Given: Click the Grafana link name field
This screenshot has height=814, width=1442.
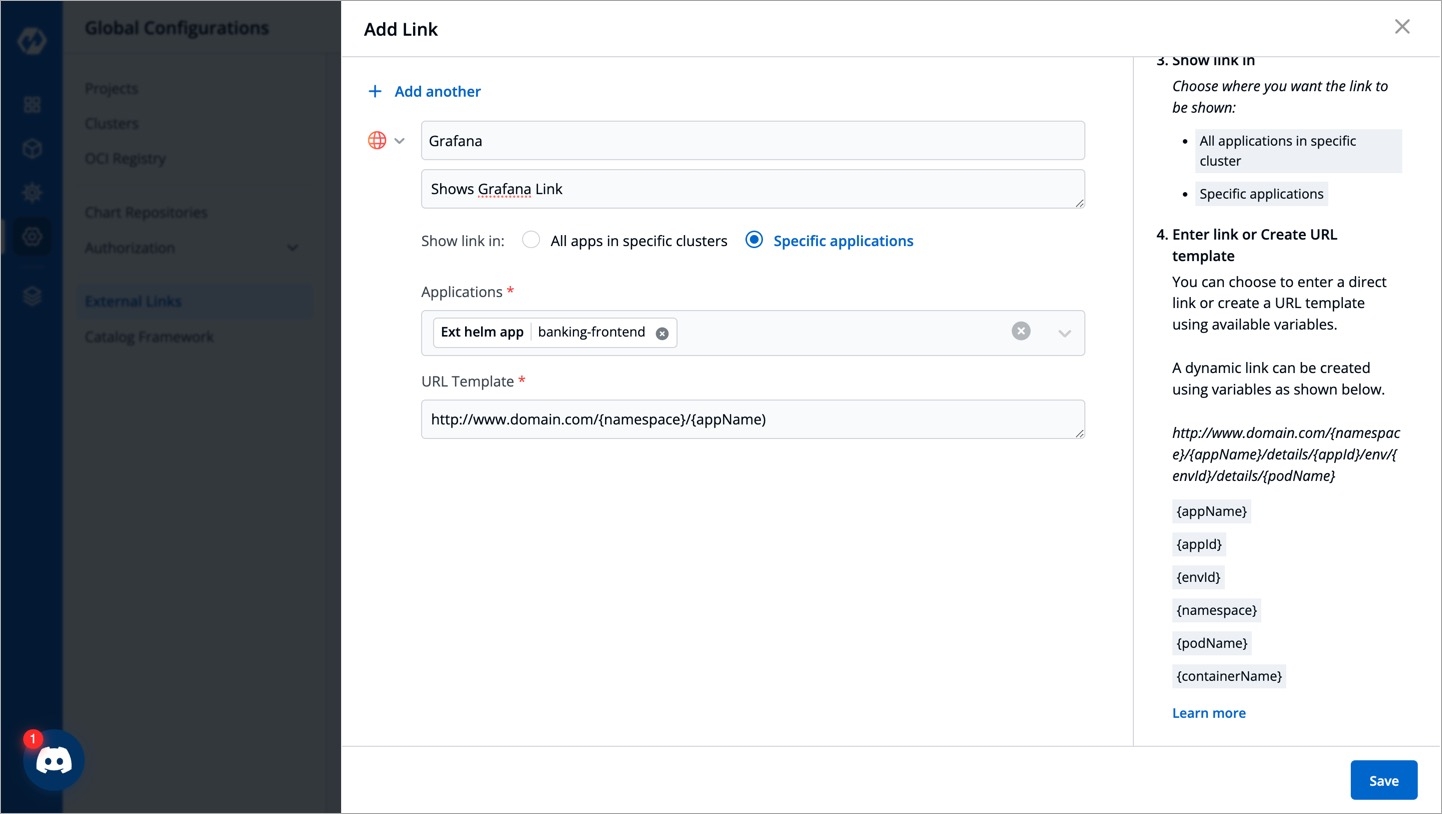Looking at the screenshot, I should pyautogui.click(x=752, y=141).
